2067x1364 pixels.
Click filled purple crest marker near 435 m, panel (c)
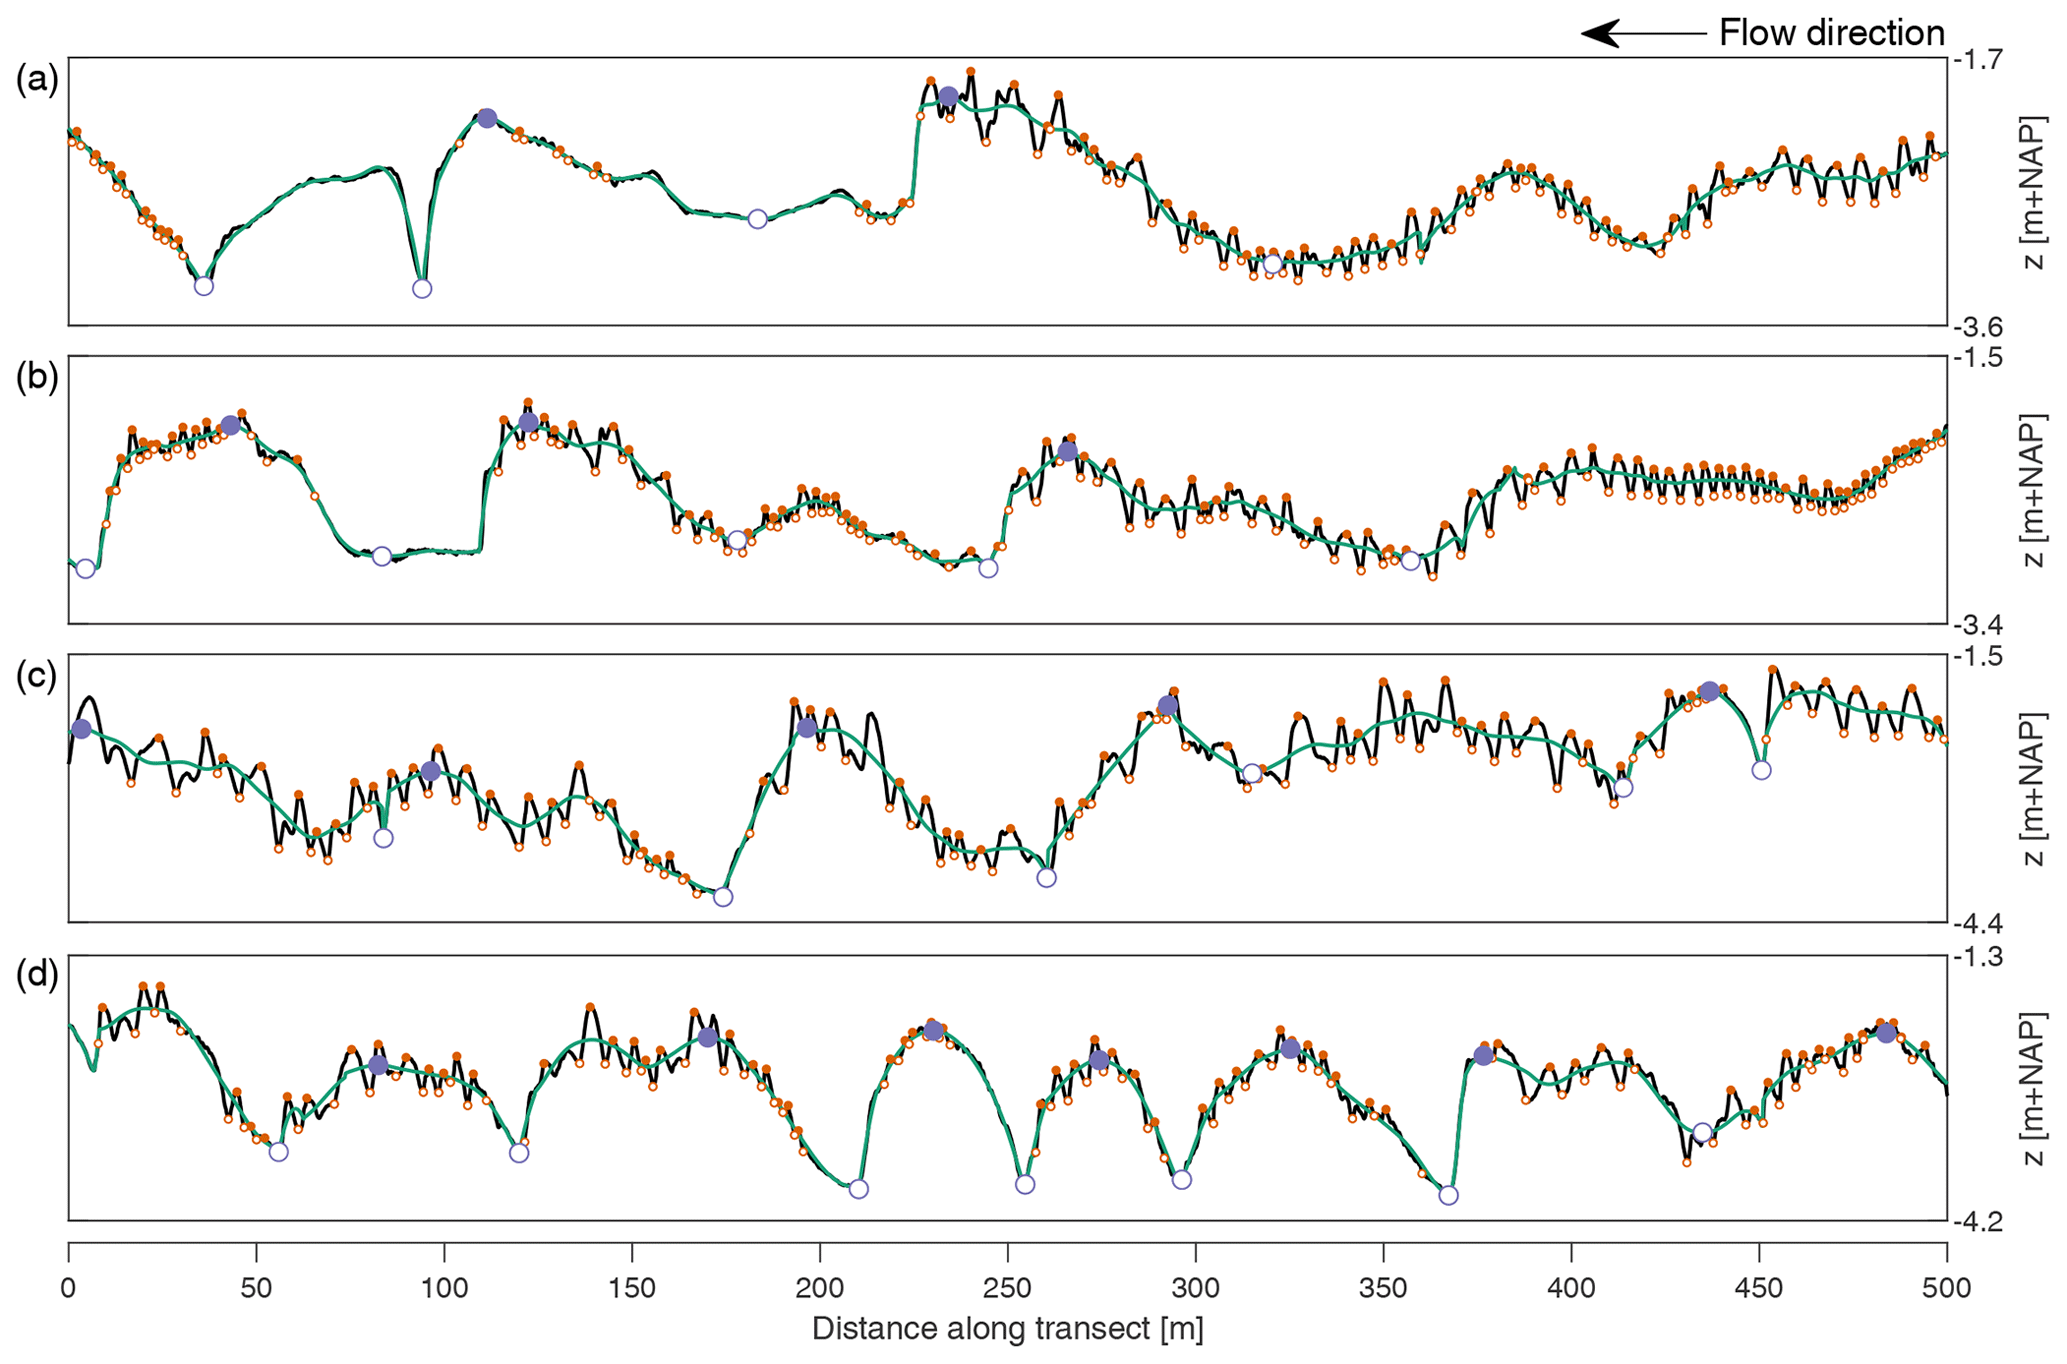1709,691
